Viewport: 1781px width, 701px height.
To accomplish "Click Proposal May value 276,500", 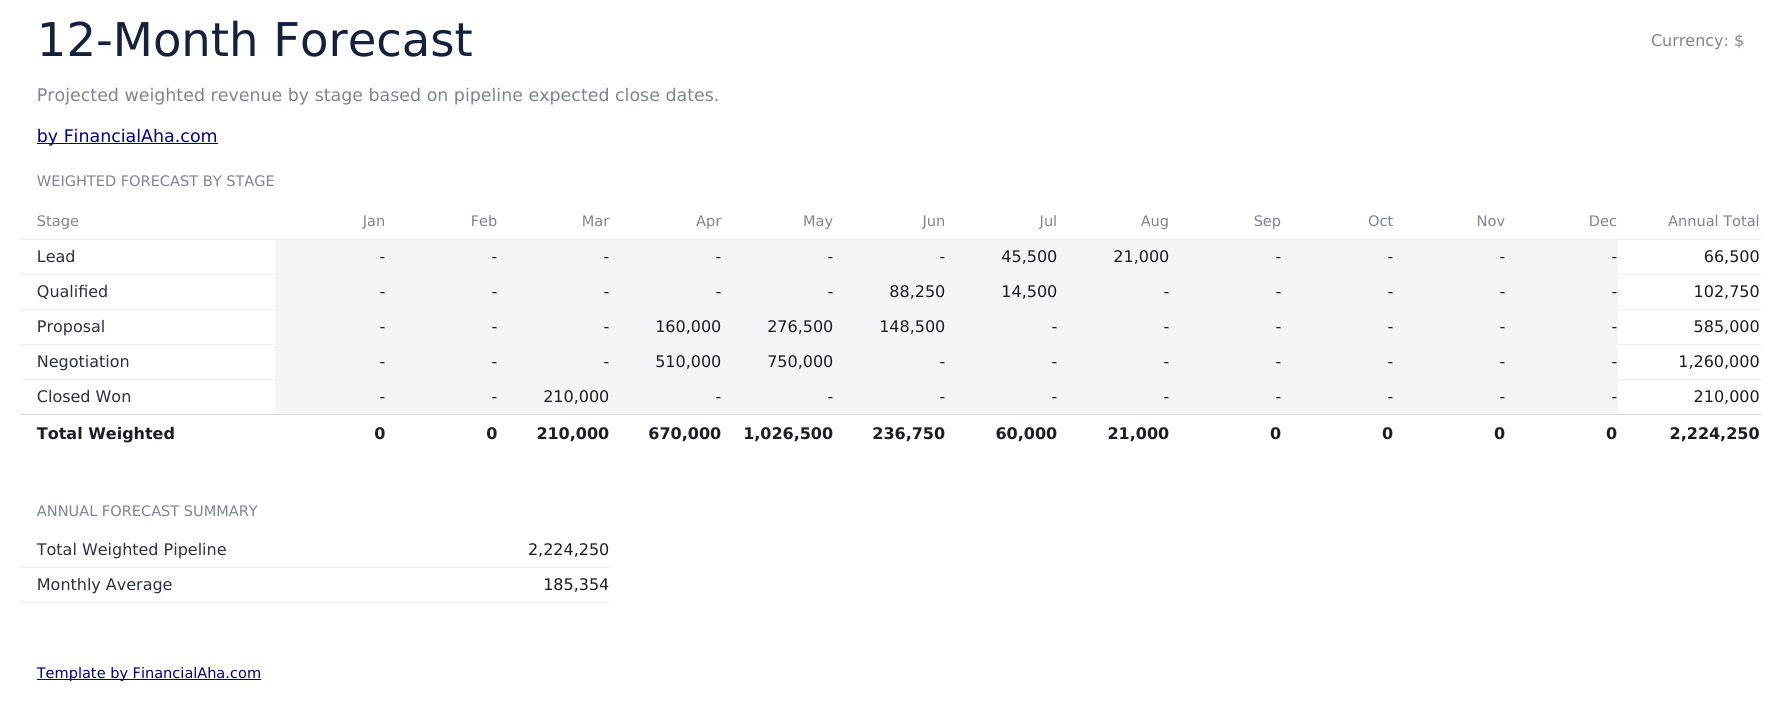I will click(800, 327).
